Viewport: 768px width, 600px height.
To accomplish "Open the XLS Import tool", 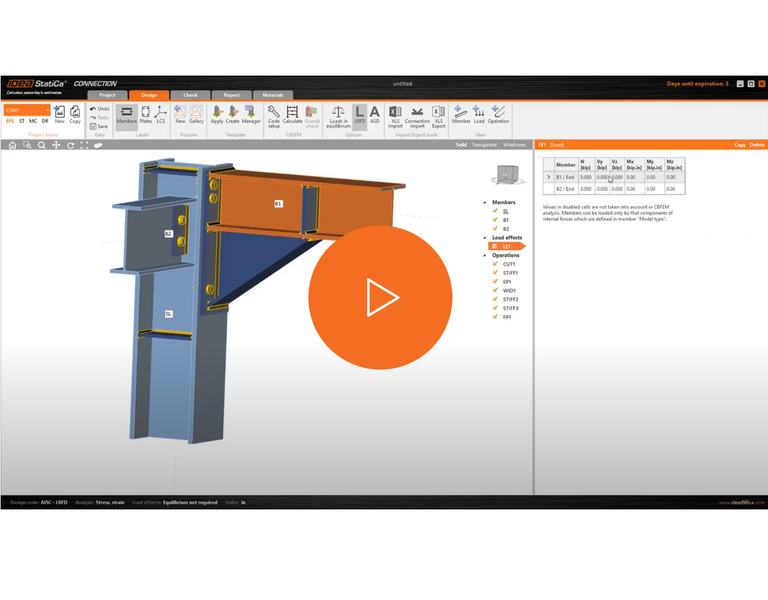I will (x=395, y=115).
